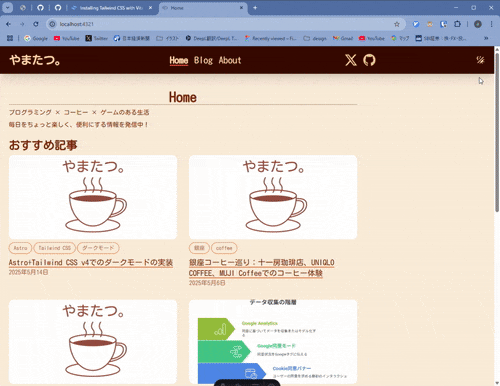
Task: Click the おすすめ記事 heading
Action: [x=43, y=145]
